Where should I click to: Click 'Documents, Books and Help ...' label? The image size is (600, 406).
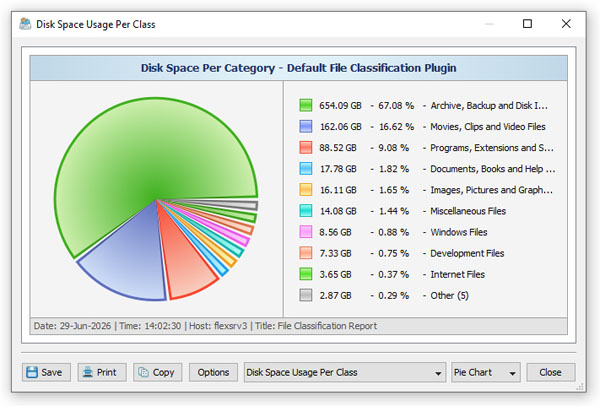click(493, 169)
